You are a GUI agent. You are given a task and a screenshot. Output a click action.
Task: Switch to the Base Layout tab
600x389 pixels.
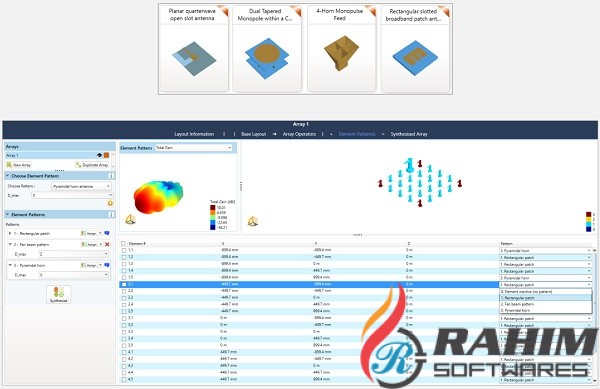pos(253,134)
